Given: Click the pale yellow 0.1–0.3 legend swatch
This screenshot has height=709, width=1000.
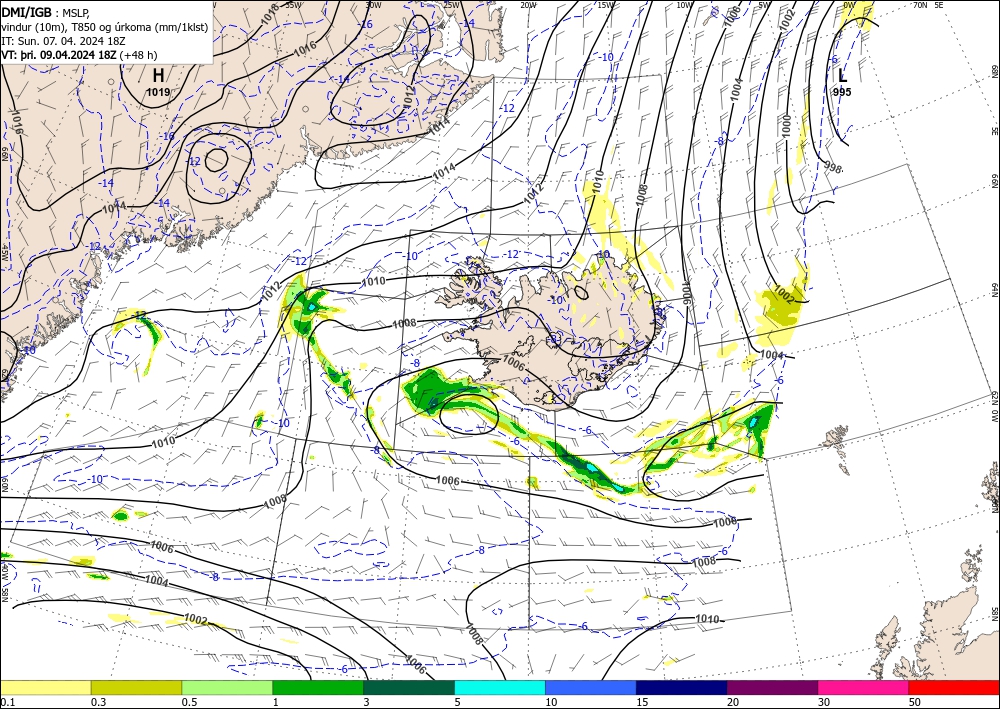Looking at the screenshot, I should (45, 687).
